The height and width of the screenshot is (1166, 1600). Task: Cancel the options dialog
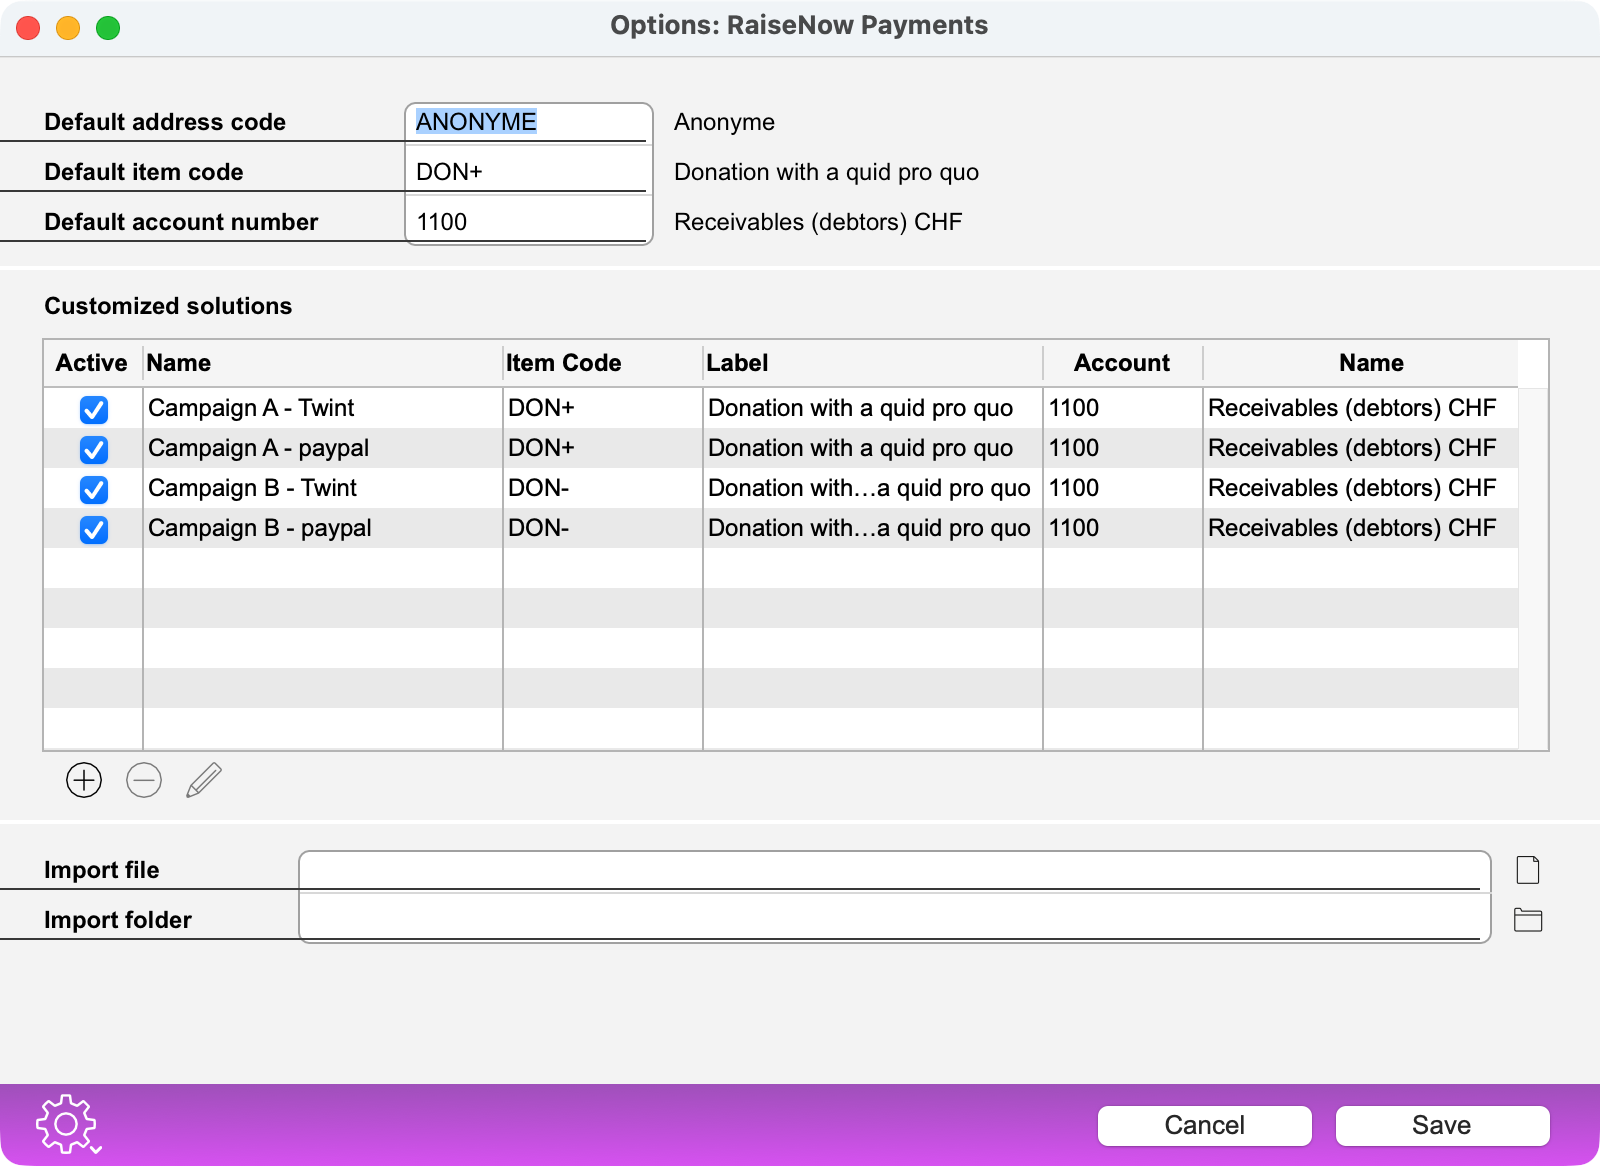tap(1204, 1125)
